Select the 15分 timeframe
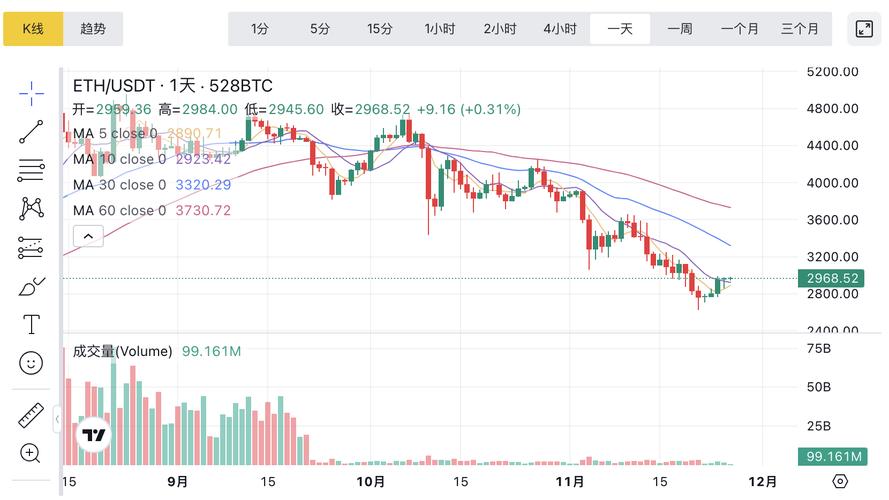Image resolution: width=889 pixels, height=500 pixels. [380, 29]
